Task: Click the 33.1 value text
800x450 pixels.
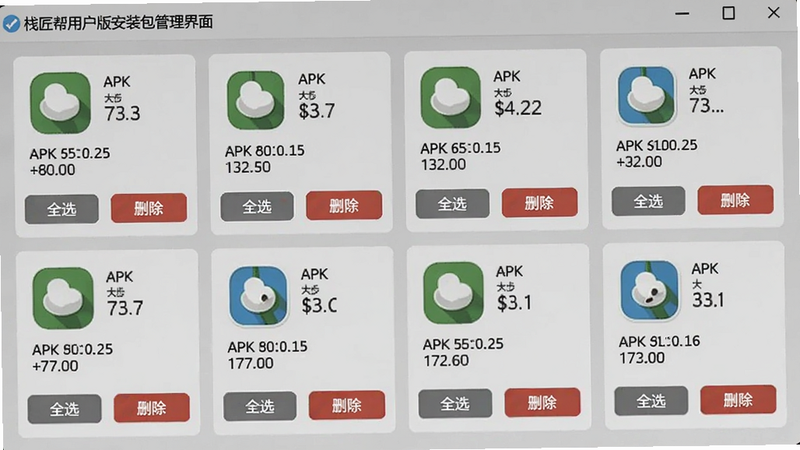Action: [x=708, y=300]
